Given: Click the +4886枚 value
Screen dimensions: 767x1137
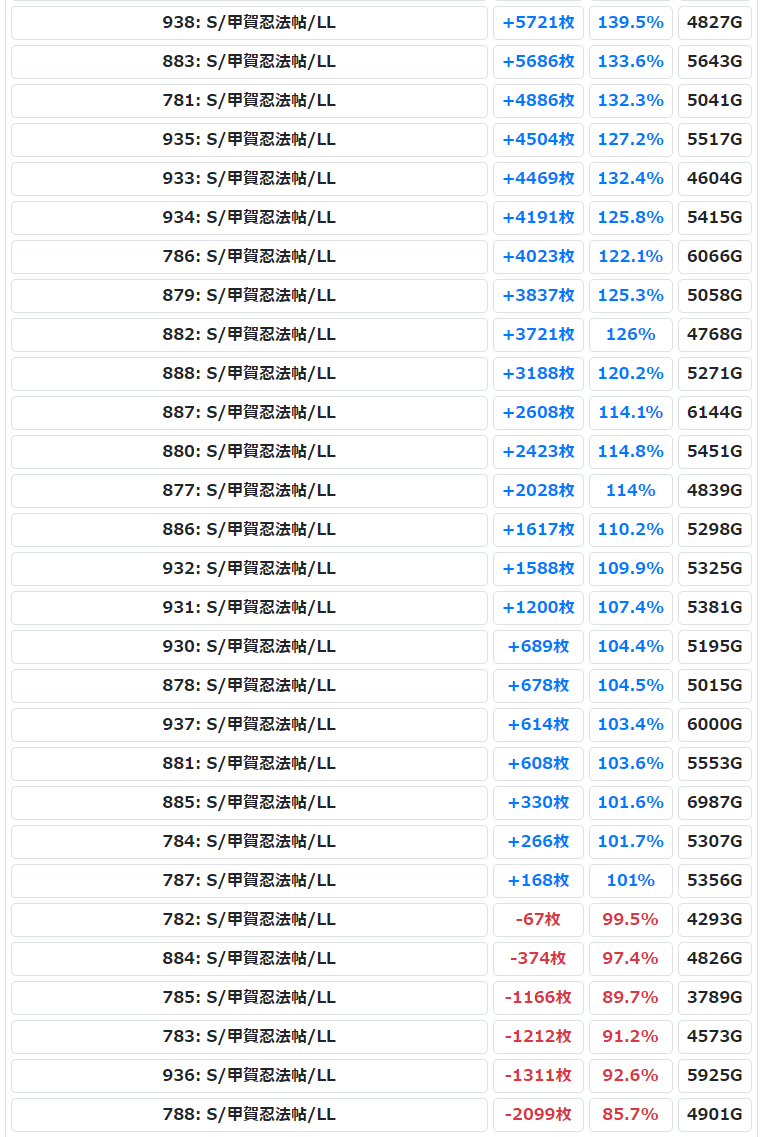Looking at the screenshot, I should tap(539, 101).
